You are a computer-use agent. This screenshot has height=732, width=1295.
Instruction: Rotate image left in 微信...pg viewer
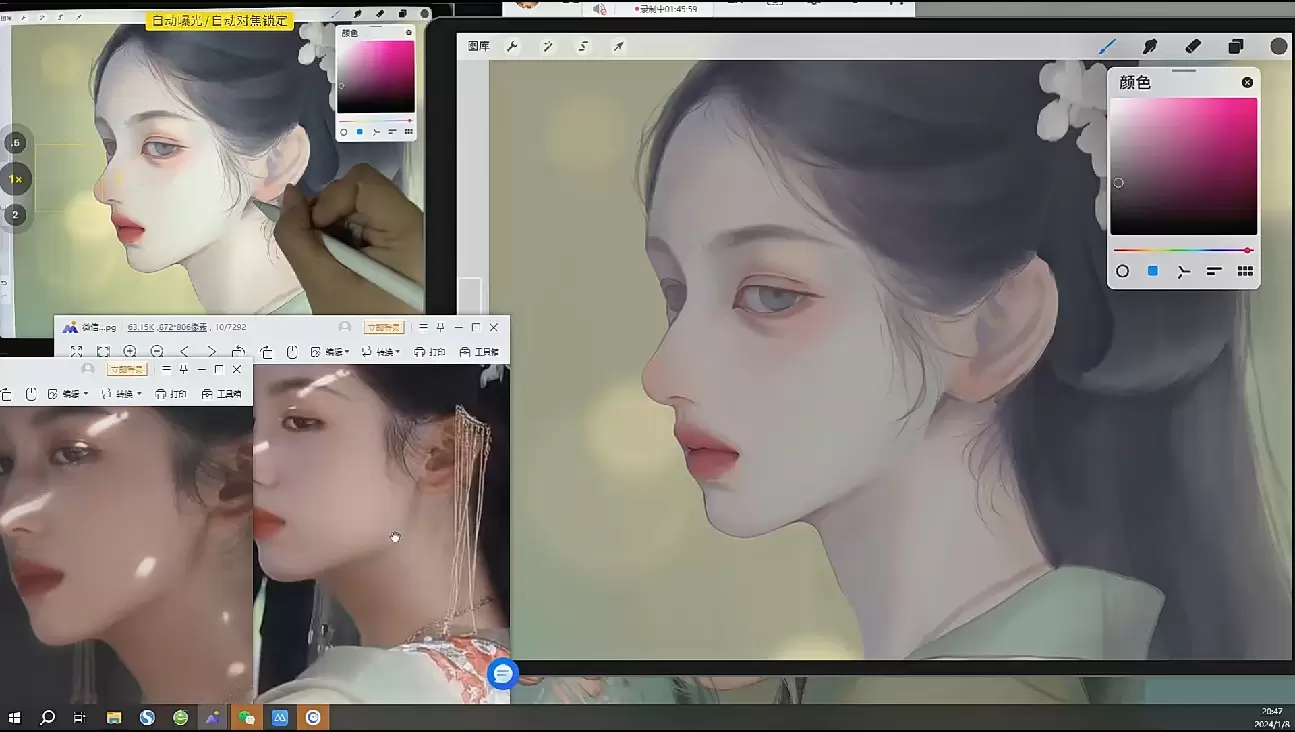click(x=238, y=352)
